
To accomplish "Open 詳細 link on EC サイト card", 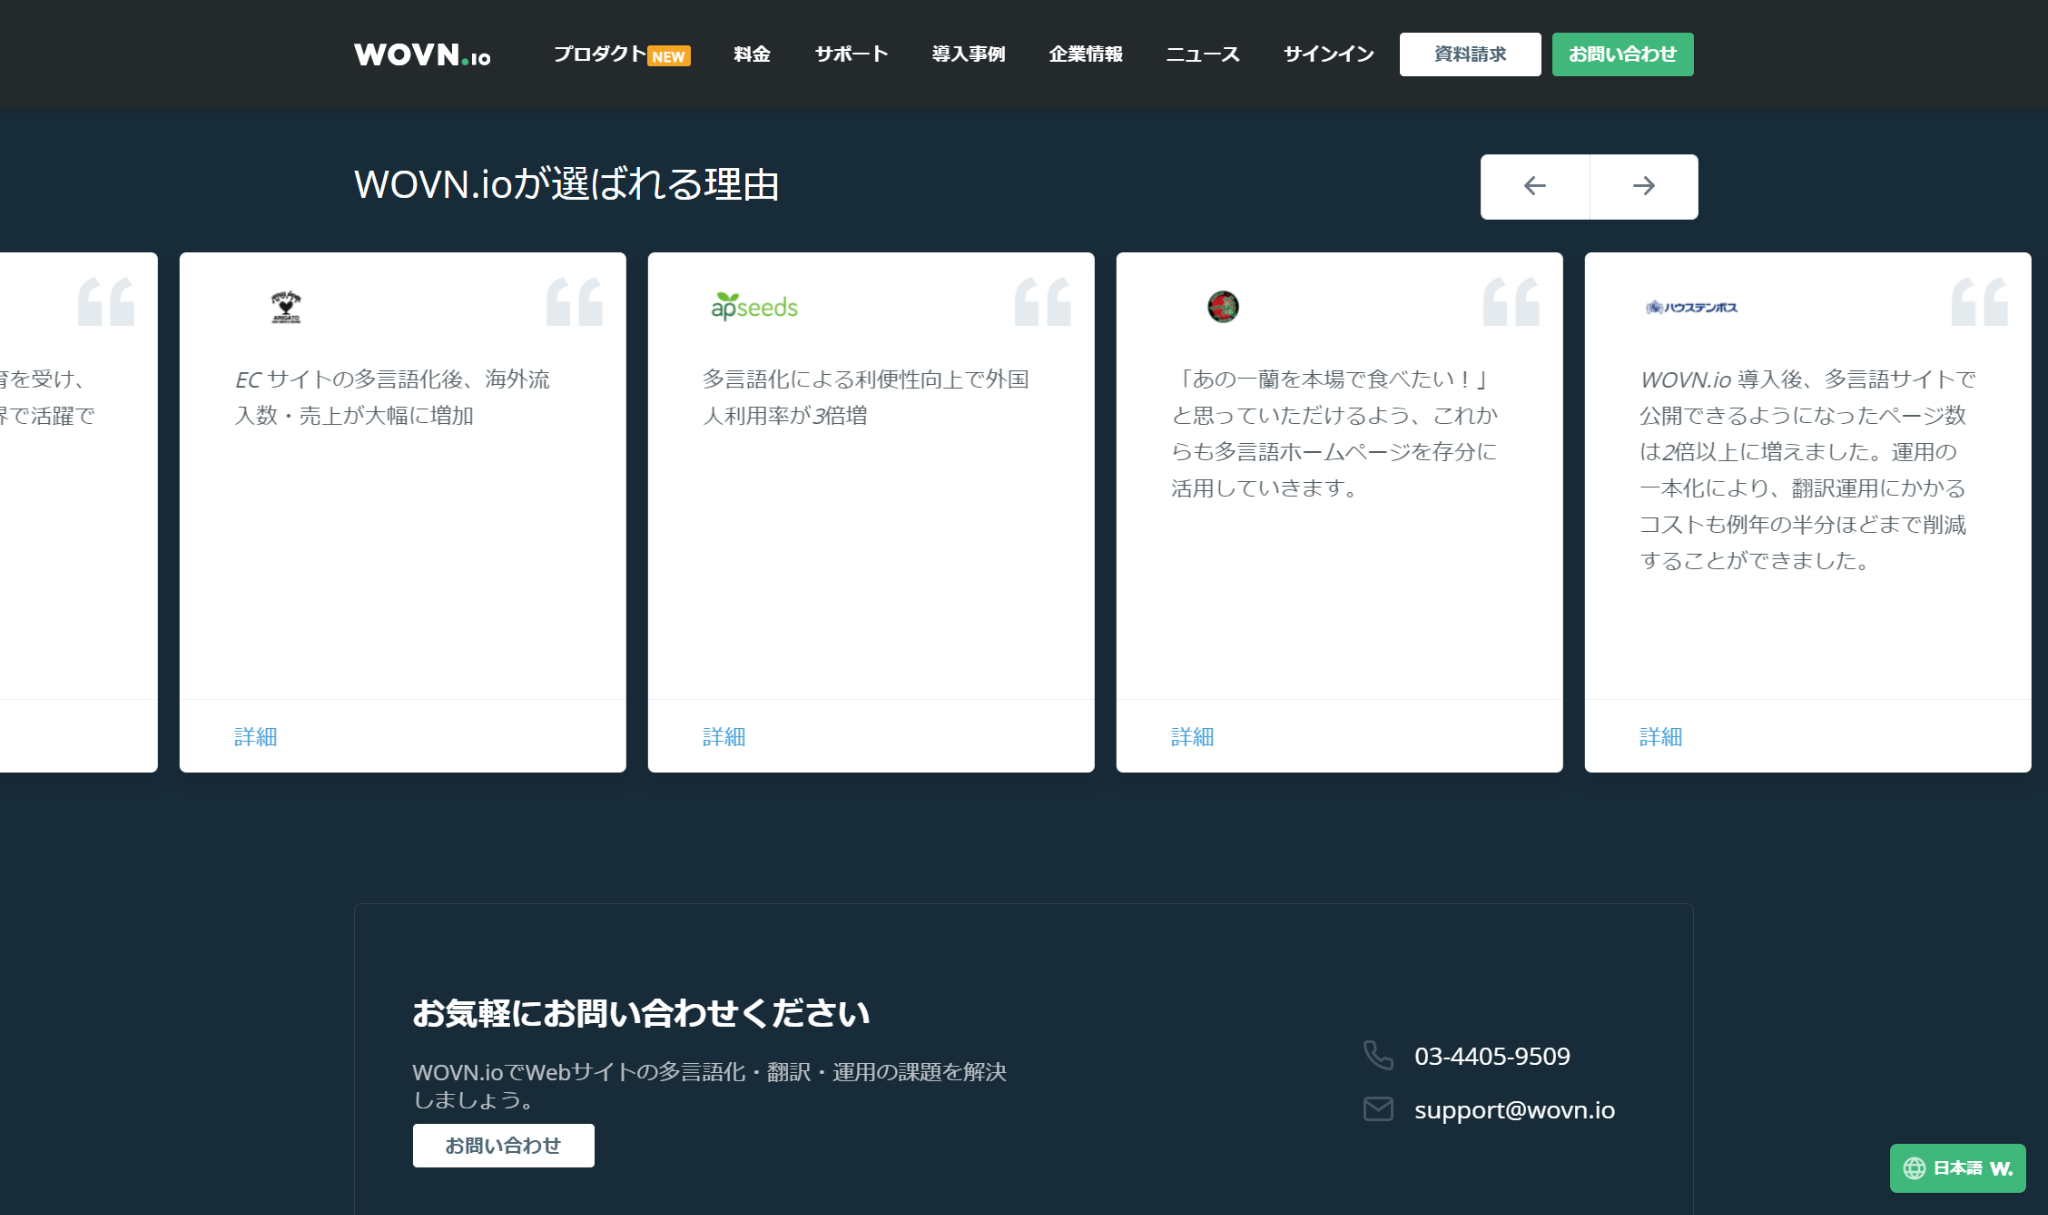I will click(255, 737).
